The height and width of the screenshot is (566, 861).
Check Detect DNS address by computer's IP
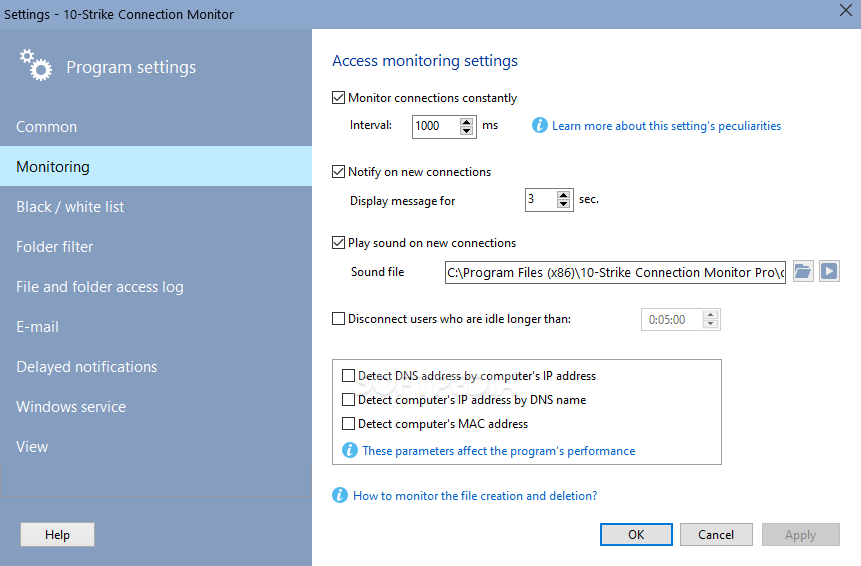(348, 376)
